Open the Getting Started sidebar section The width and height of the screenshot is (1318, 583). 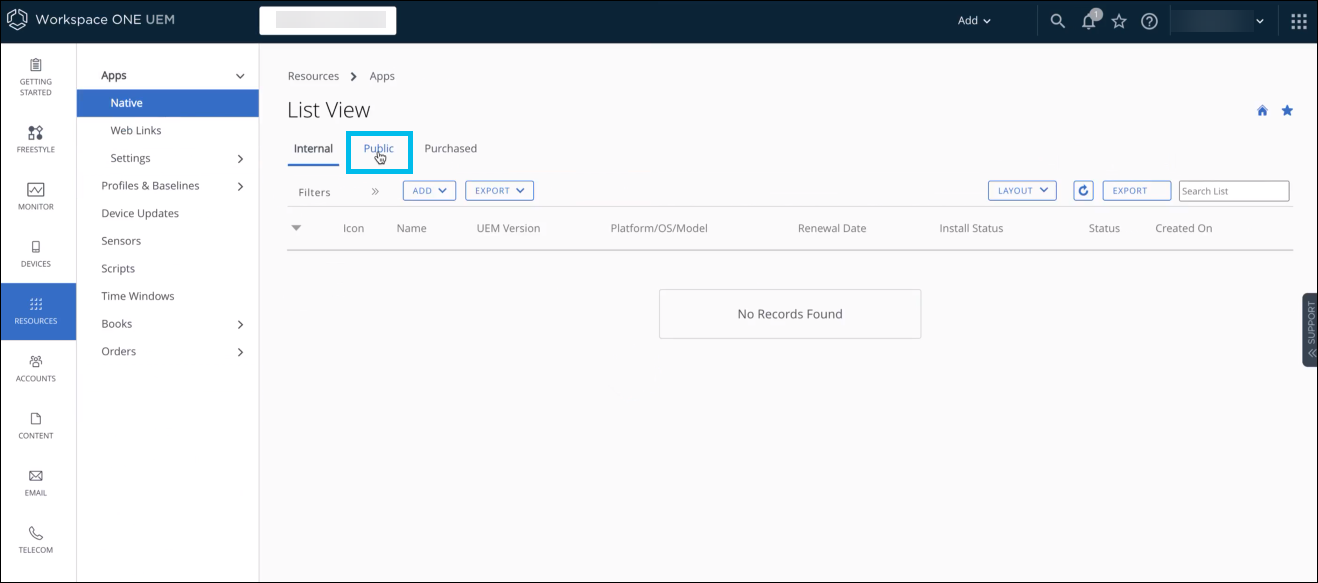(x=36, y=77)
